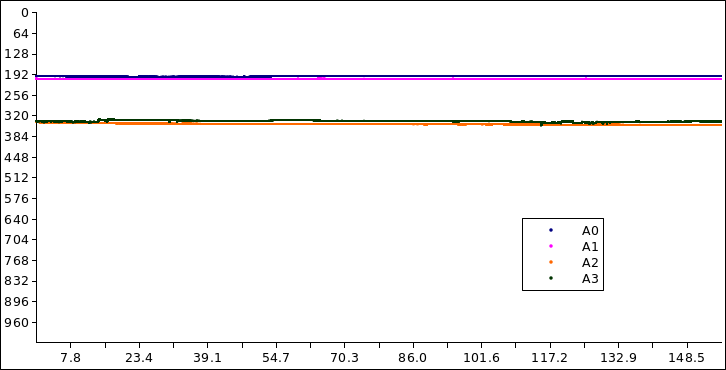Viewport: 726px width, 370px height.
Task: Click the A1 magenta legend marker
Action: (551, 246)
